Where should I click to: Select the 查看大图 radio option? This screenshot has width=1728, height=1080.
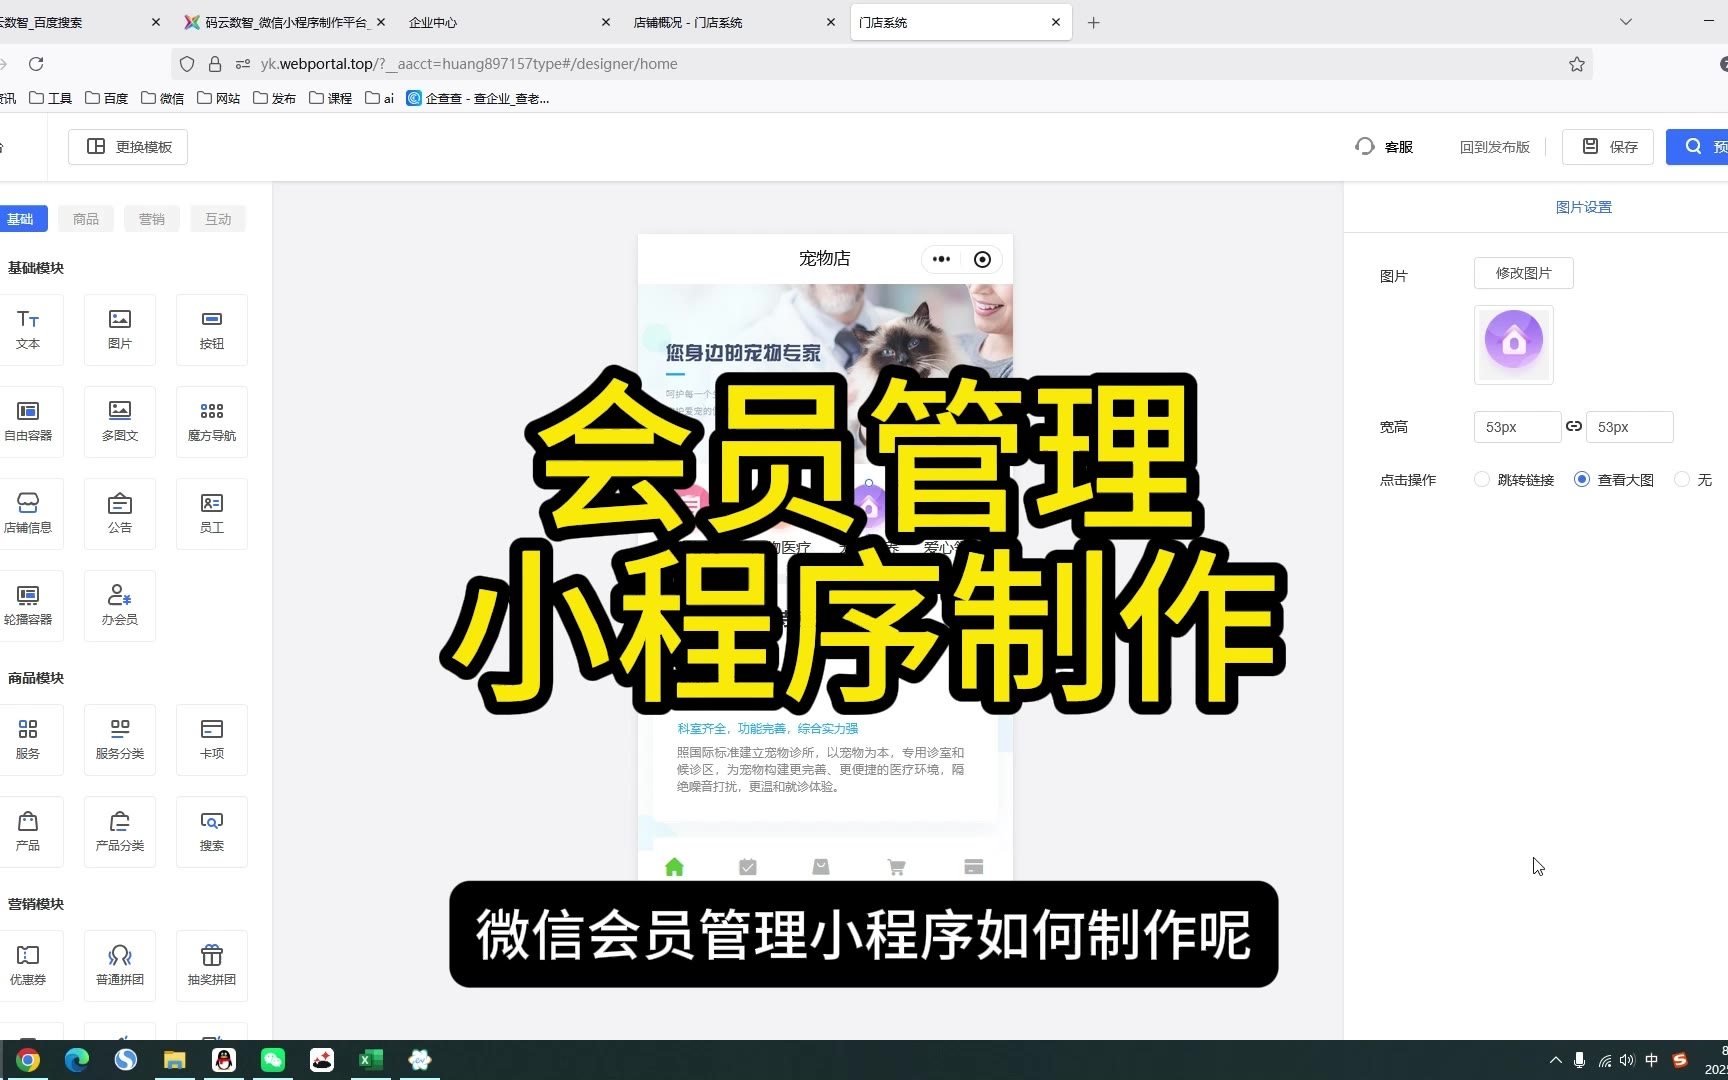[x=1582, y=479]
